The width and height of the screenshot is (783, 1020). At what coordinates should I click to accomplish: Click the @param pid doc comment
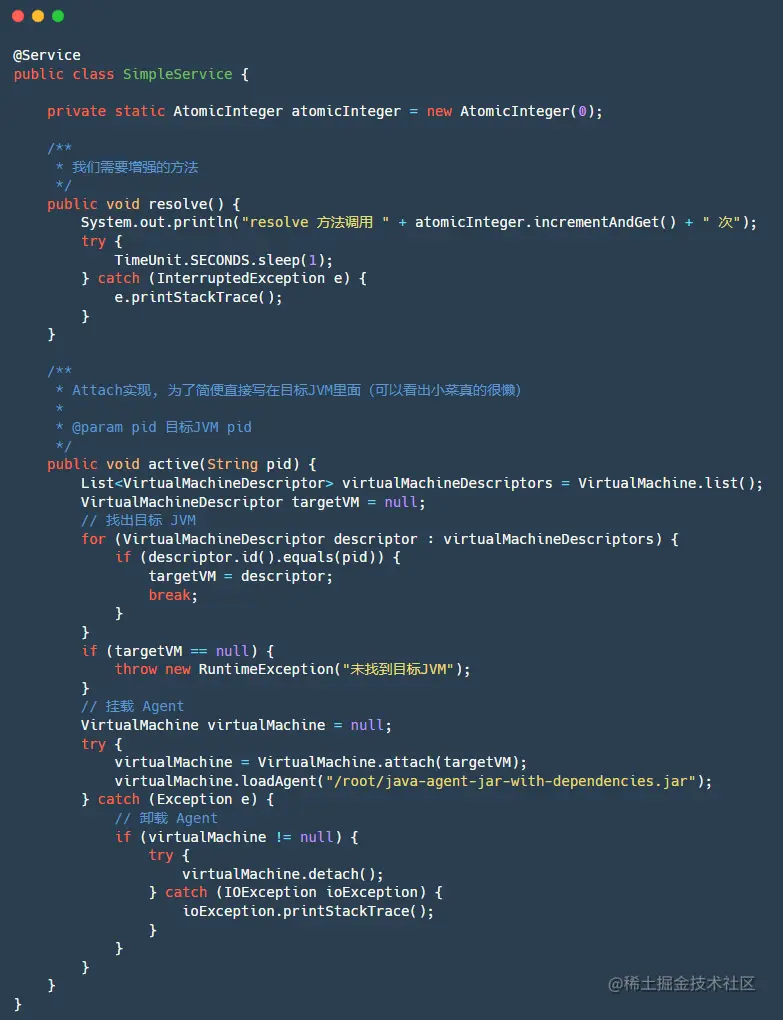161,427
